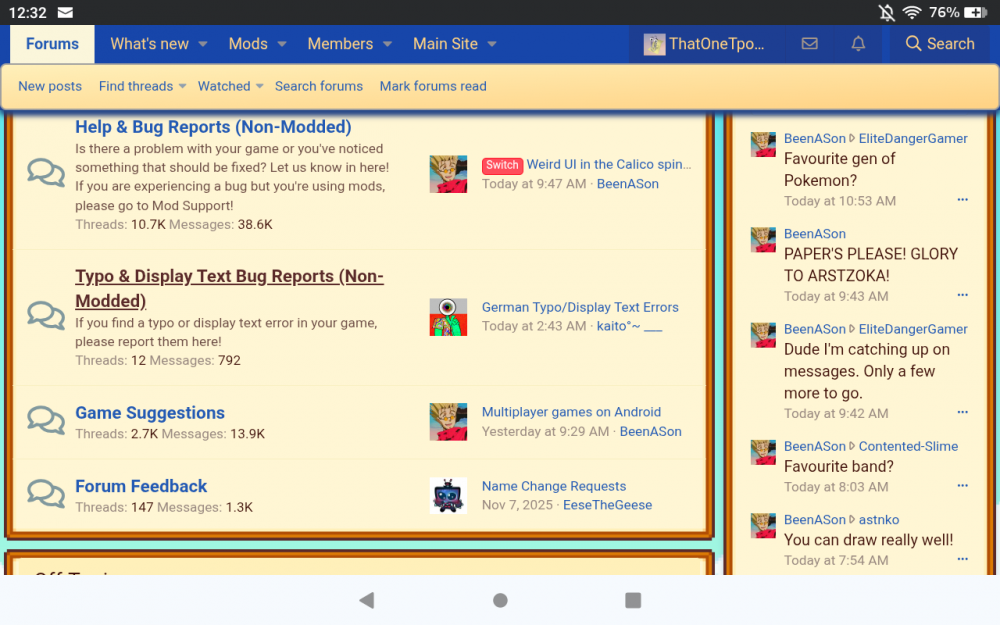Click the Help & Bug Reports speech-bubble icon
Screen dimensions: 1000x625
click(45, 172)
